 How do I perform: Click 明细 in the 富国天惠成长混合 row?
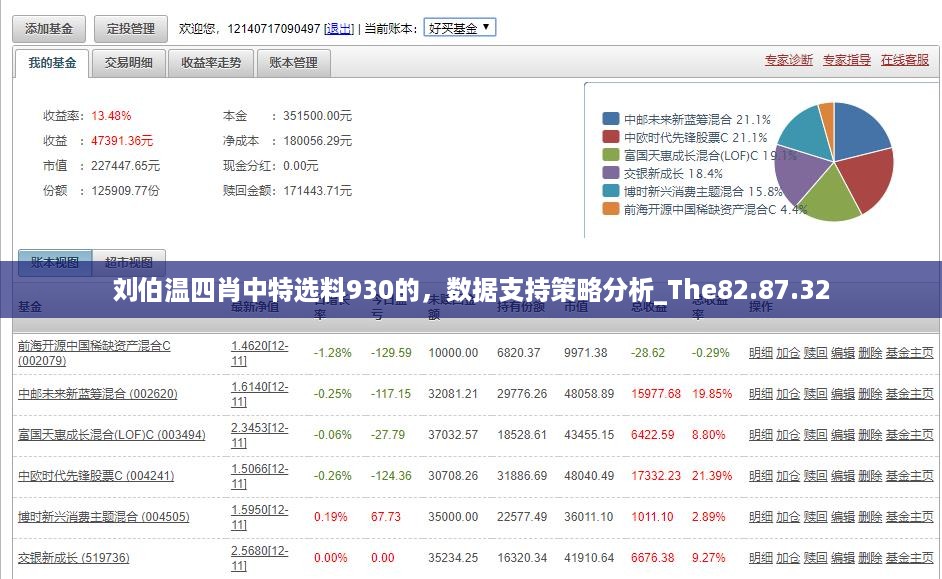pos(761,435)
